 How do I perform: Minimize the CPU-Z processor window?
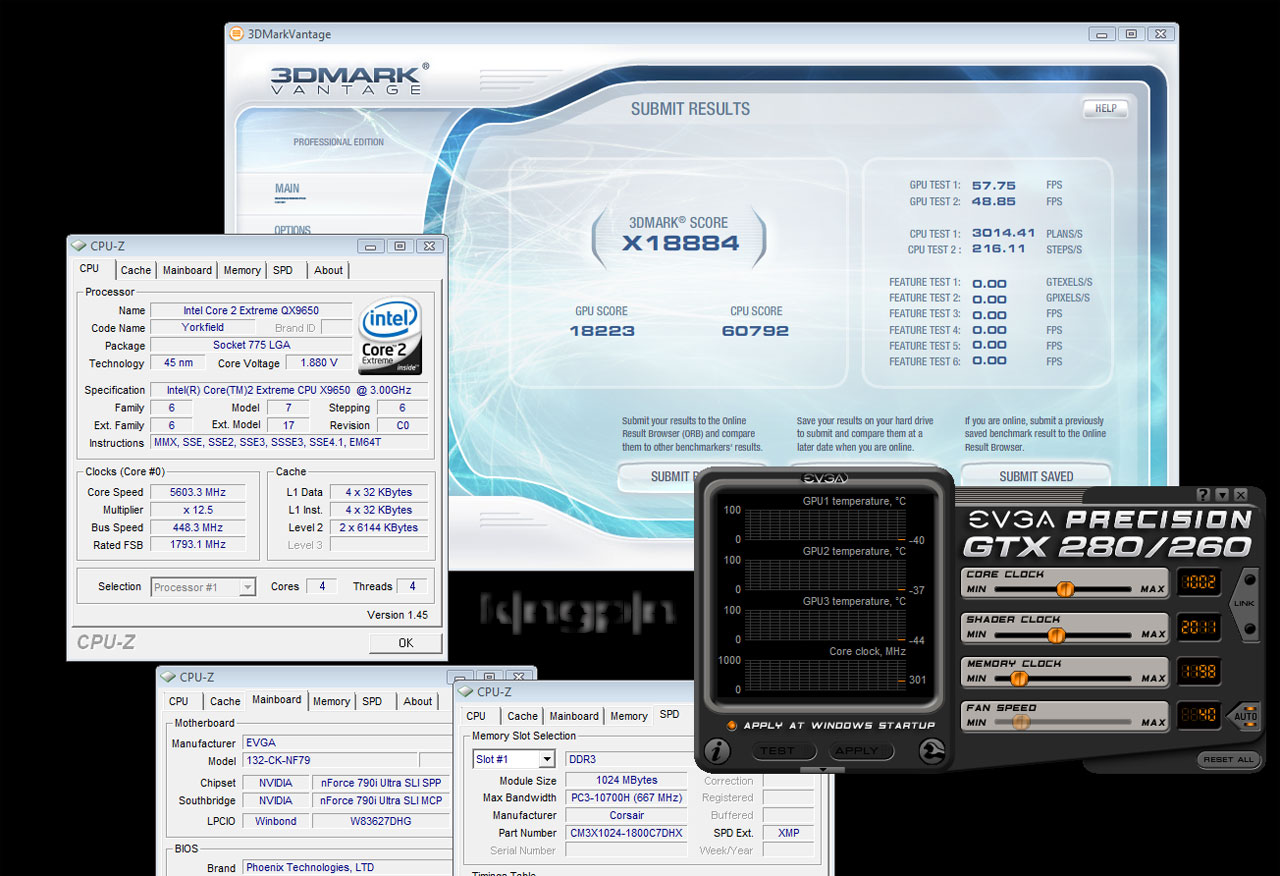coord(370,246)
